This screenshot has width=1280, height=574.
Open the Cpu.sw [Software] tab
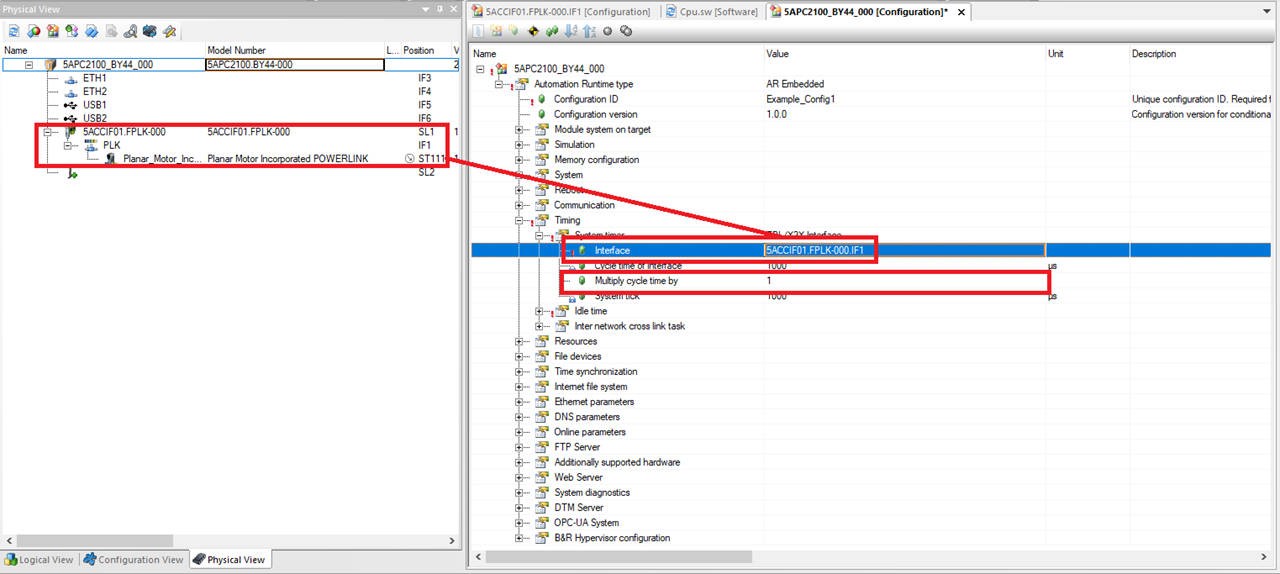[710, 12]
